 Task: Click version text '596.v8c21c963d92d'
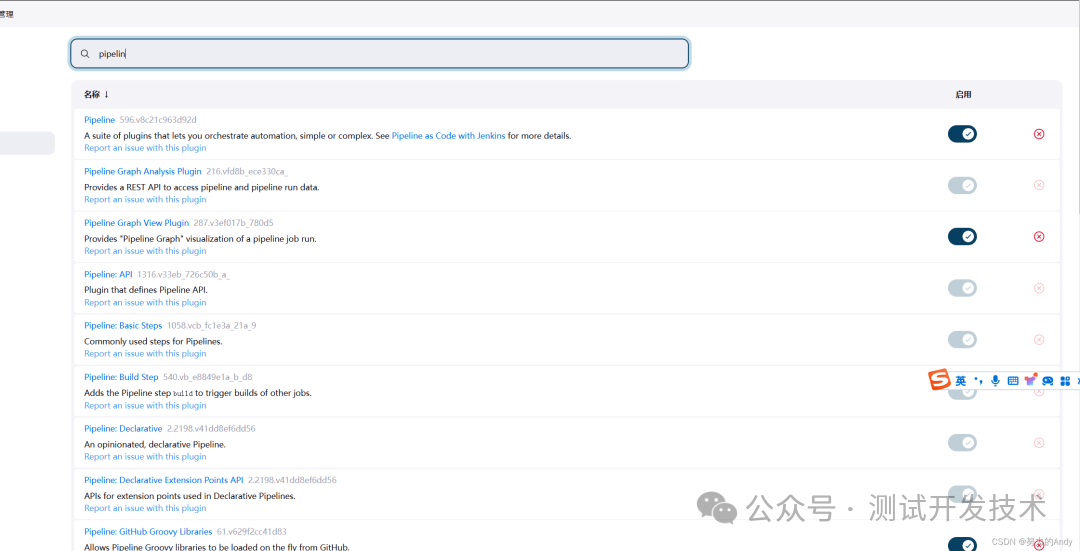pyautogui.click(x=158, y=120)
